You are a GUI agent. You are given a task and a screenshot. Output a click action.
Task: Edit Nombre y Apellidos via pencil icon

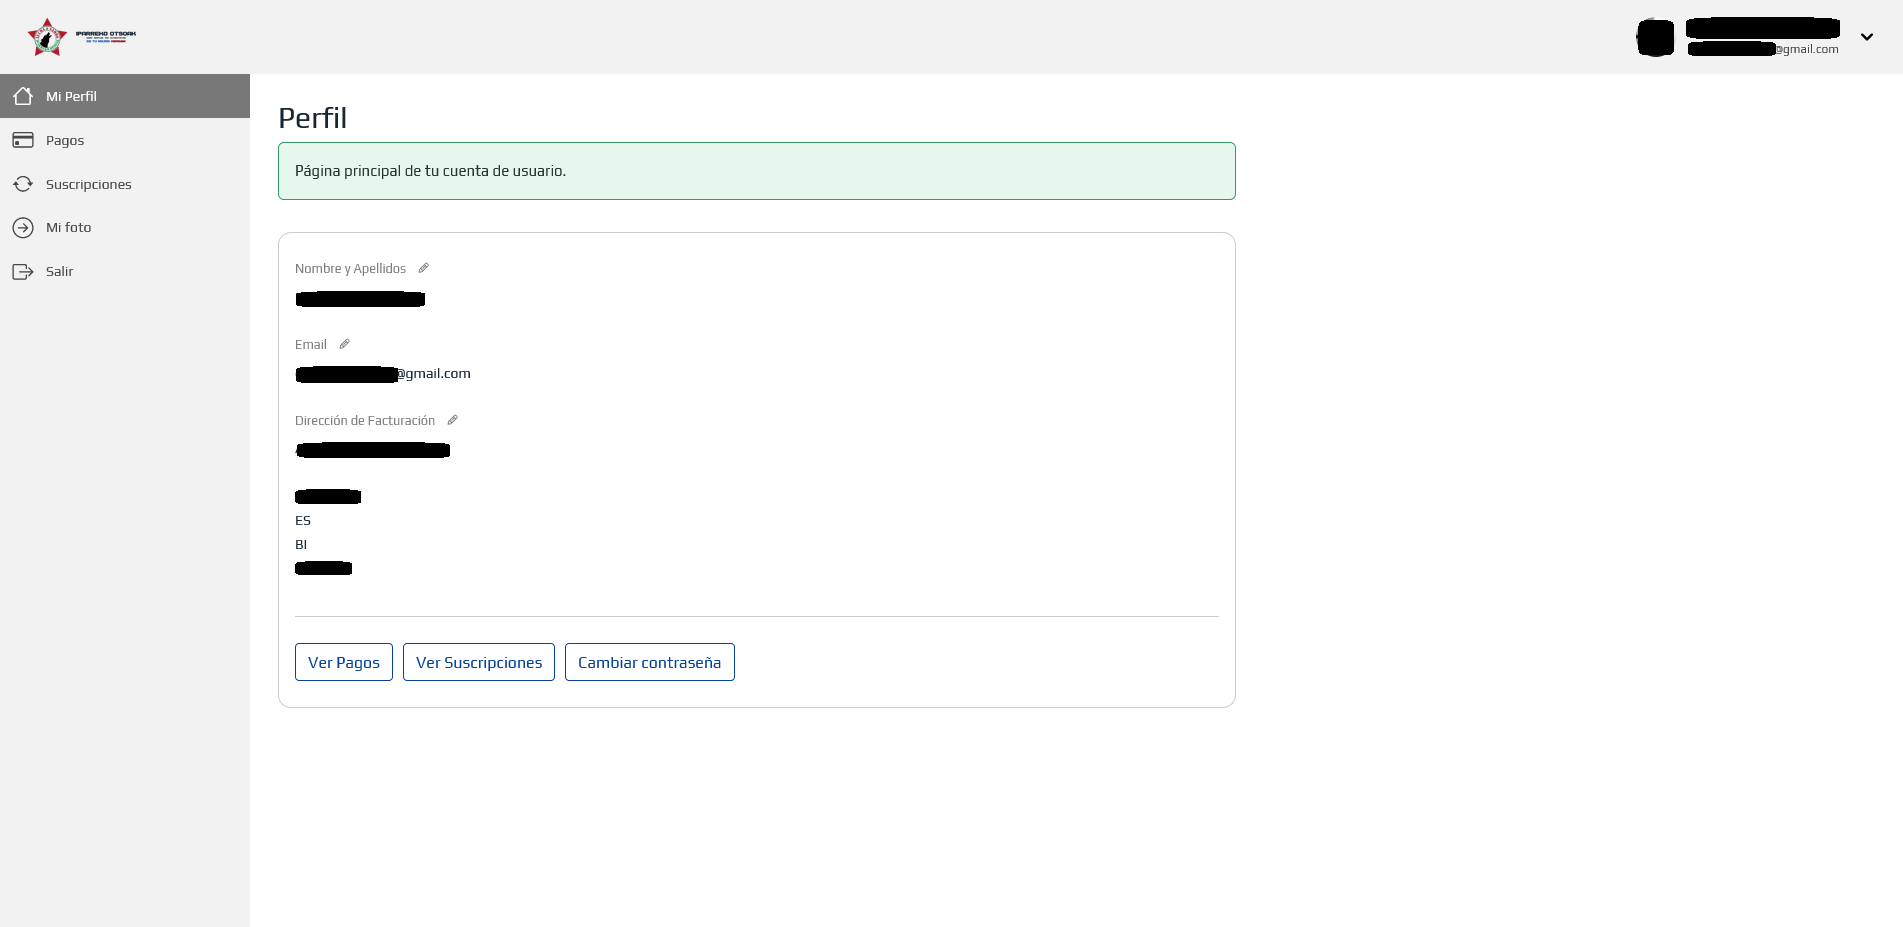[423, 267]
